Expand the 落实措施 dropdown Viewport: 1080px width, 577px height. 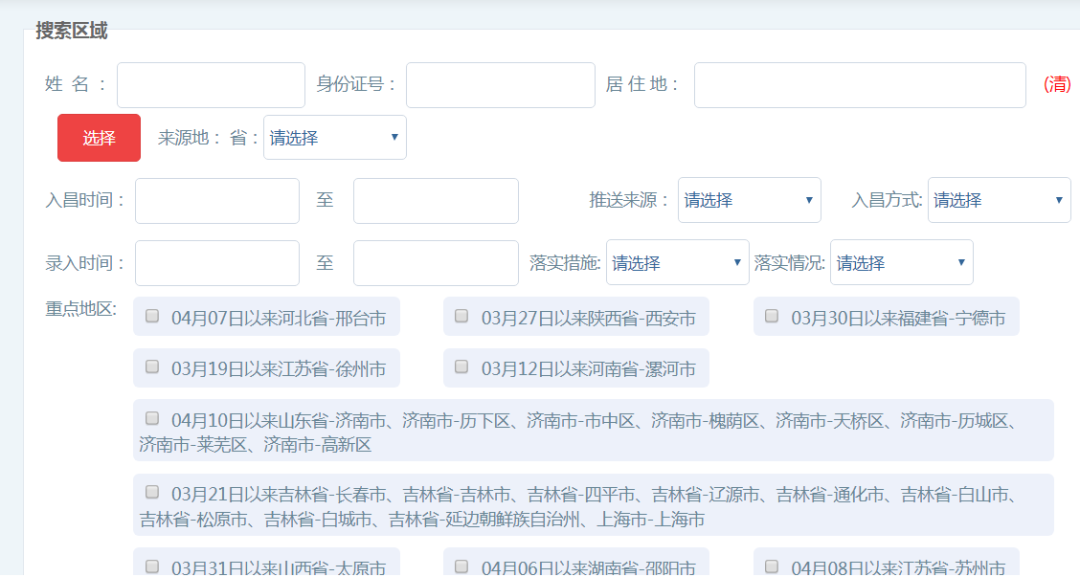677,263
